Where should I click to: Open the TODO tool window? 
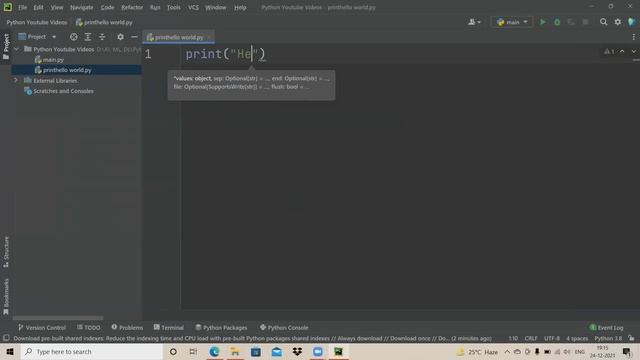click(x=89, y=327)
